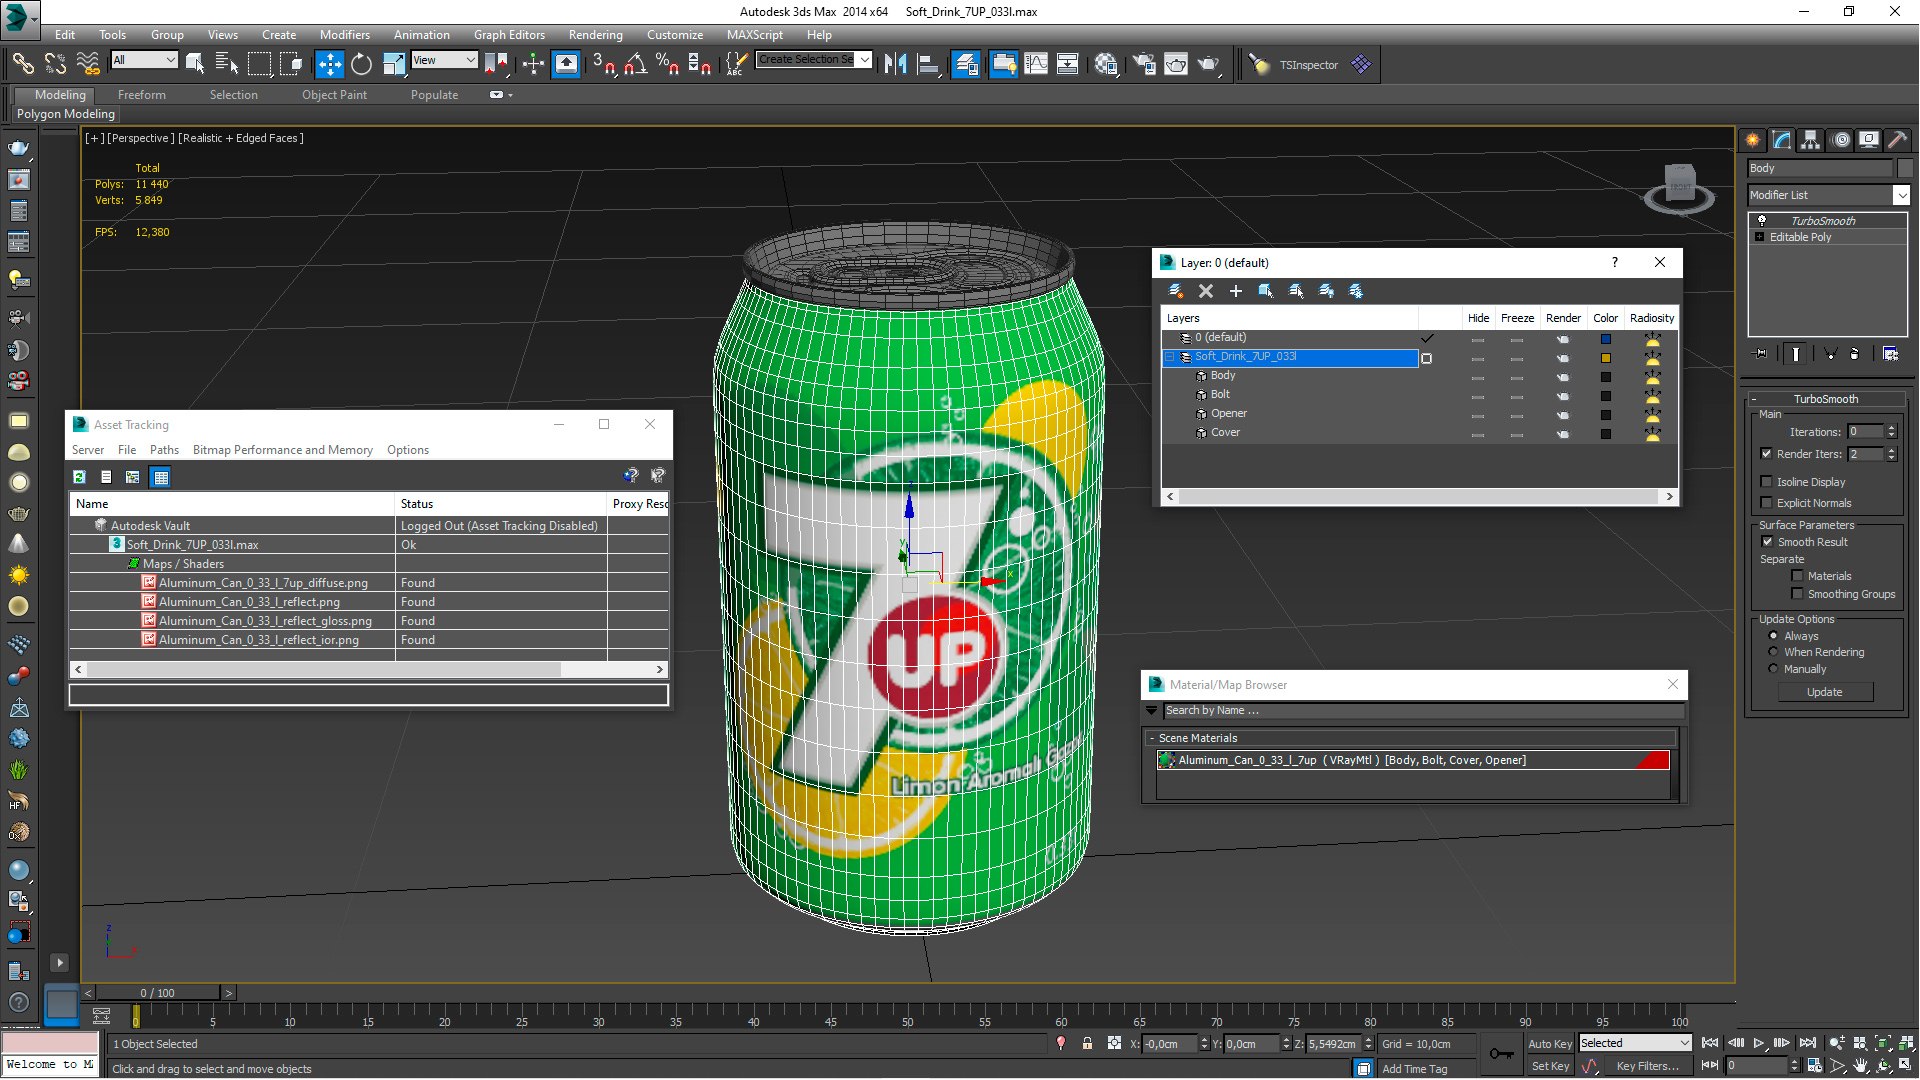The height and width of the screenshot is (1080, 1920).
Task: Collapse the Scene Materials group
Action: (x=1152, y=738)
